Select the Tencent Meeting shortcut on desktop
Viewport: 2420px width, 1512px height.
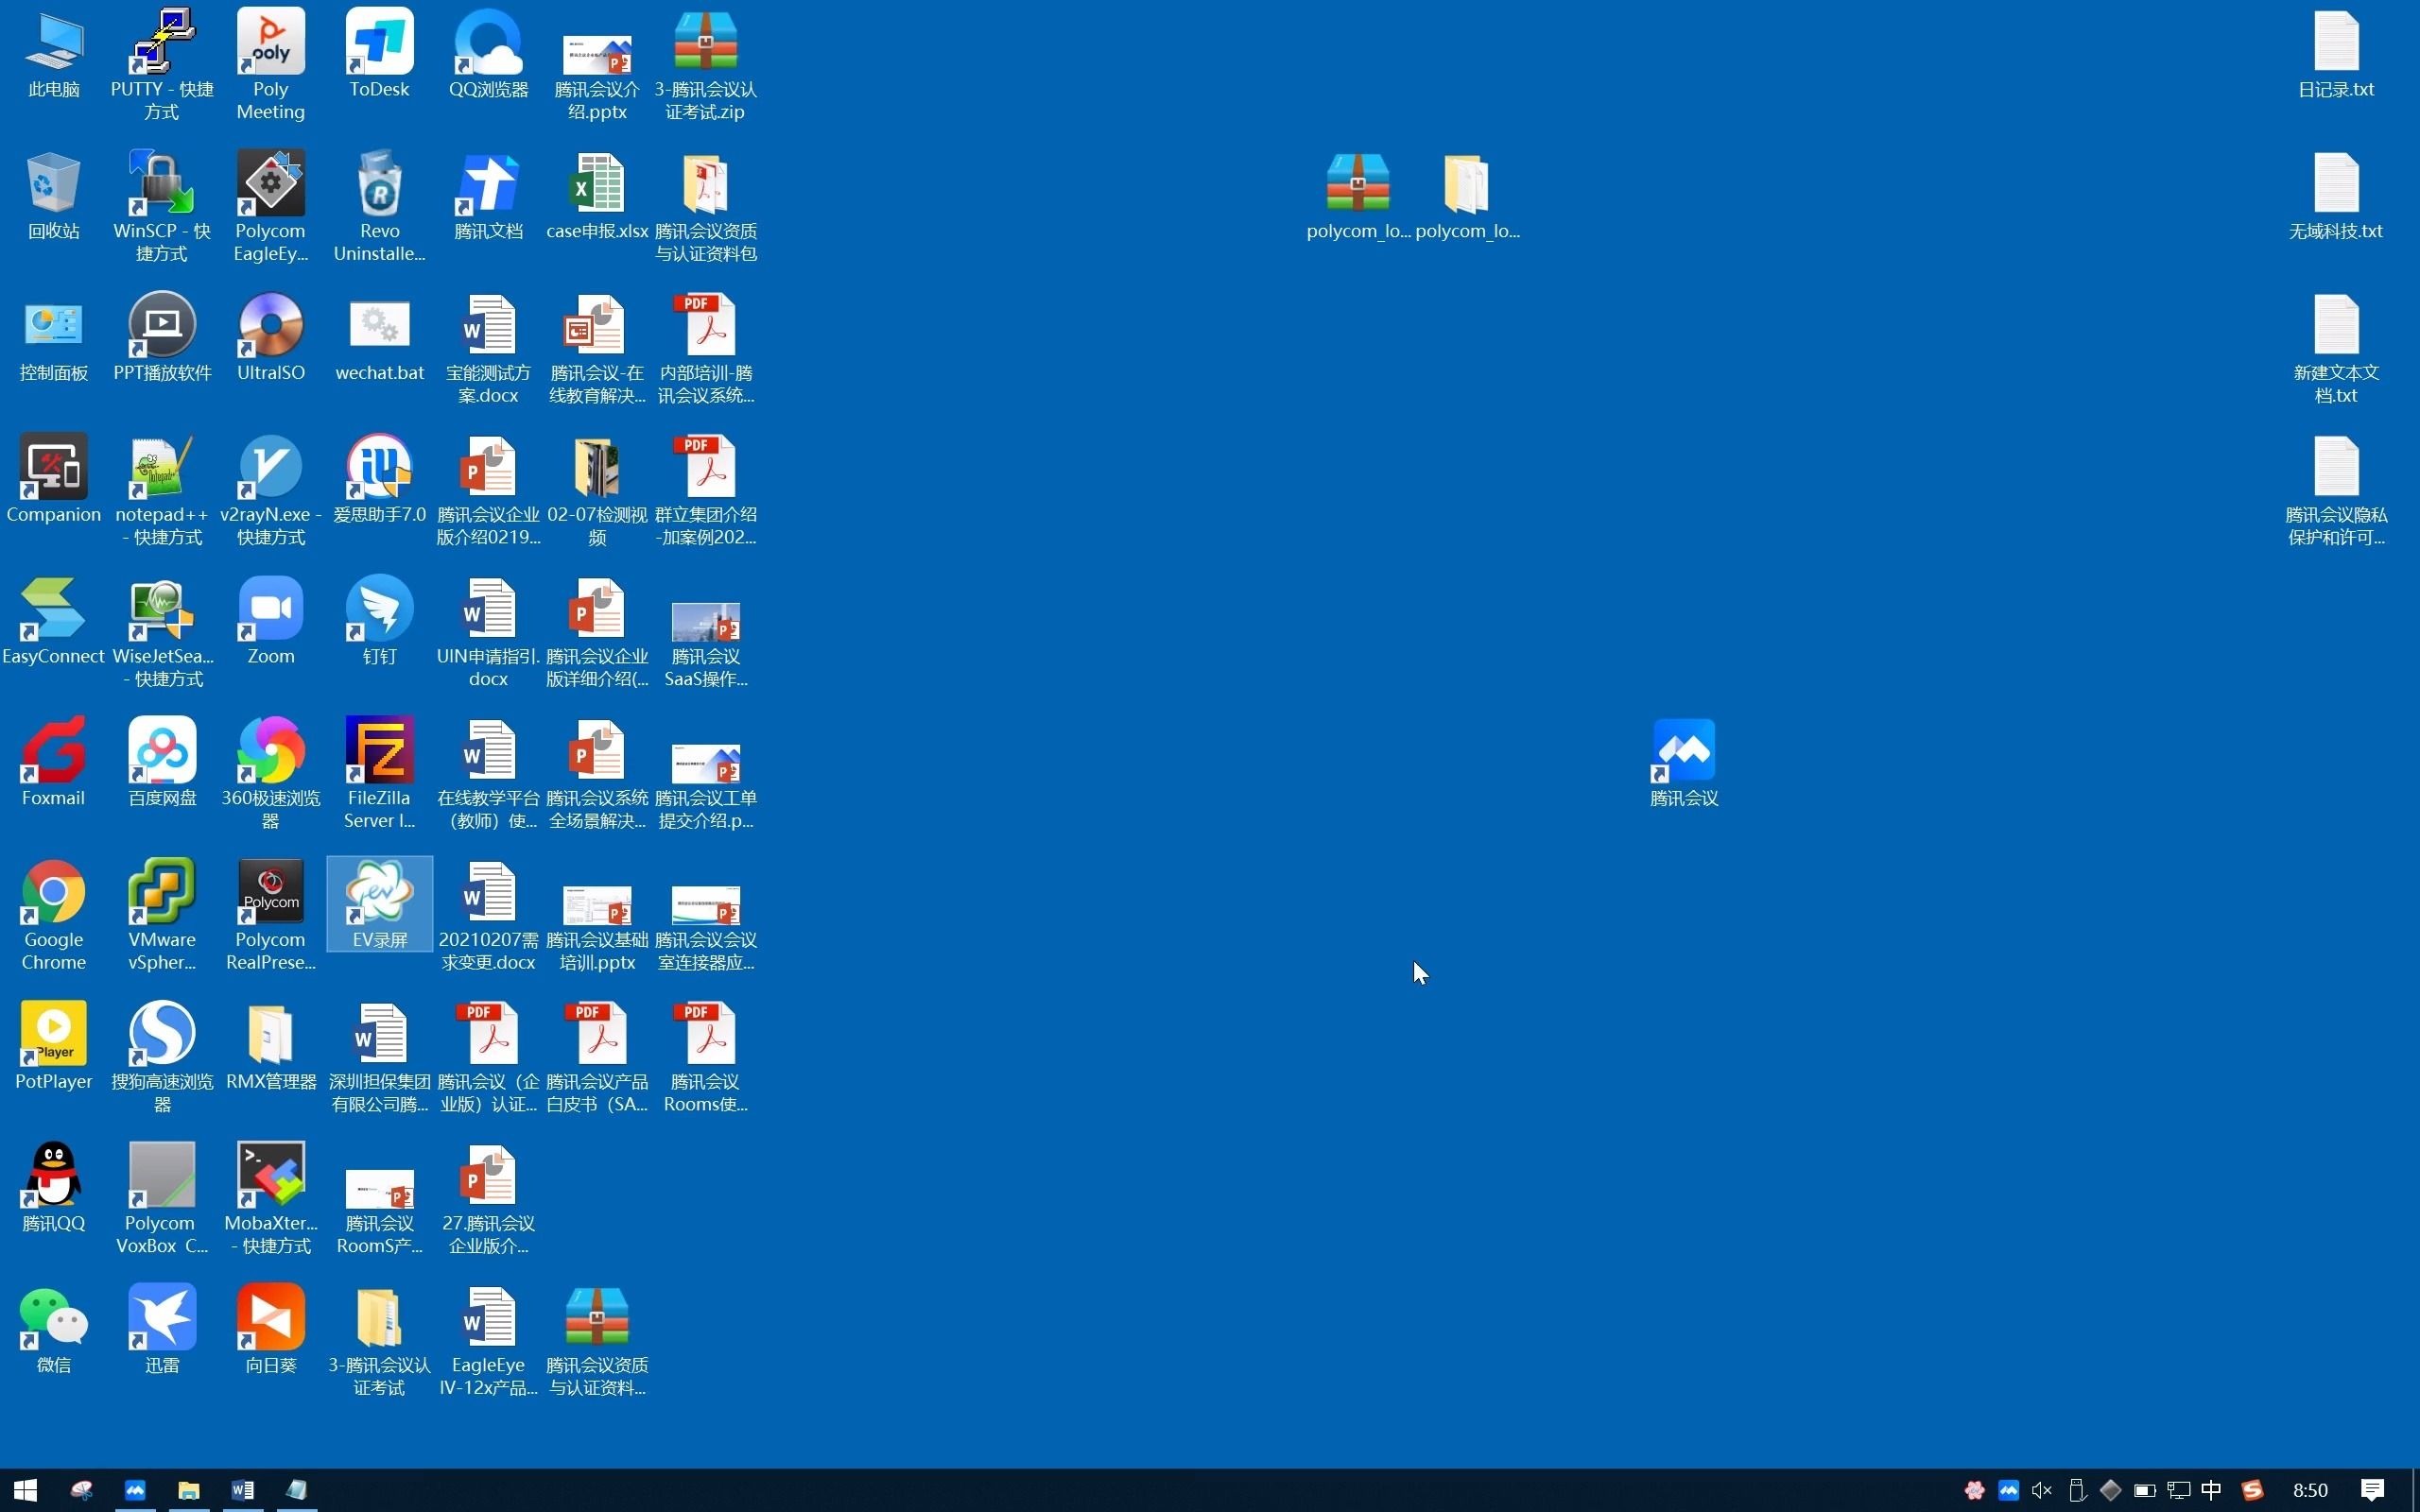1684,752
